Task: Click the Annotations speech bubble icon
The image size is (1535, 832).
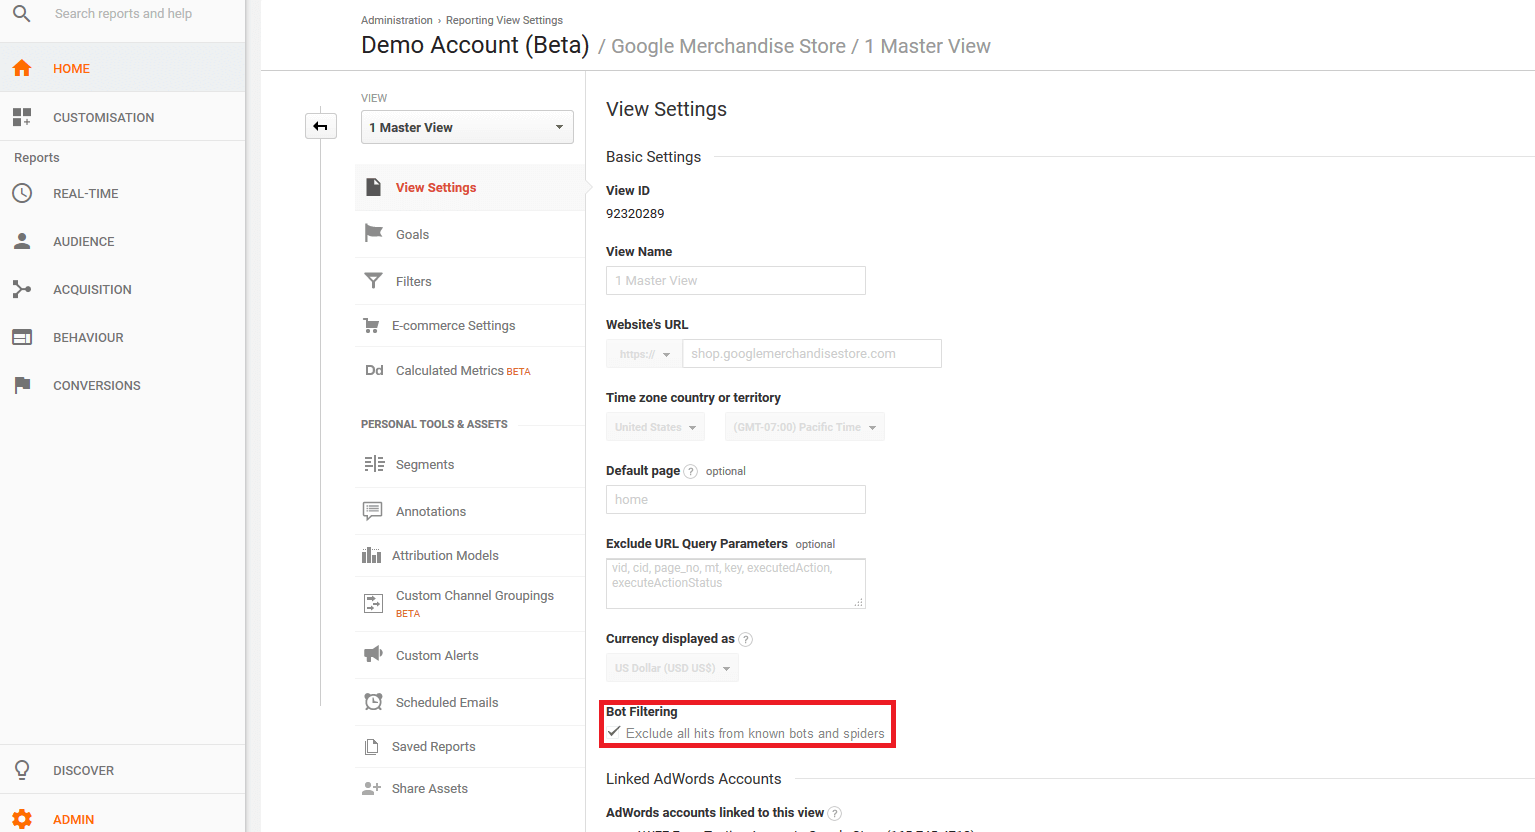Action: point(372,511)
